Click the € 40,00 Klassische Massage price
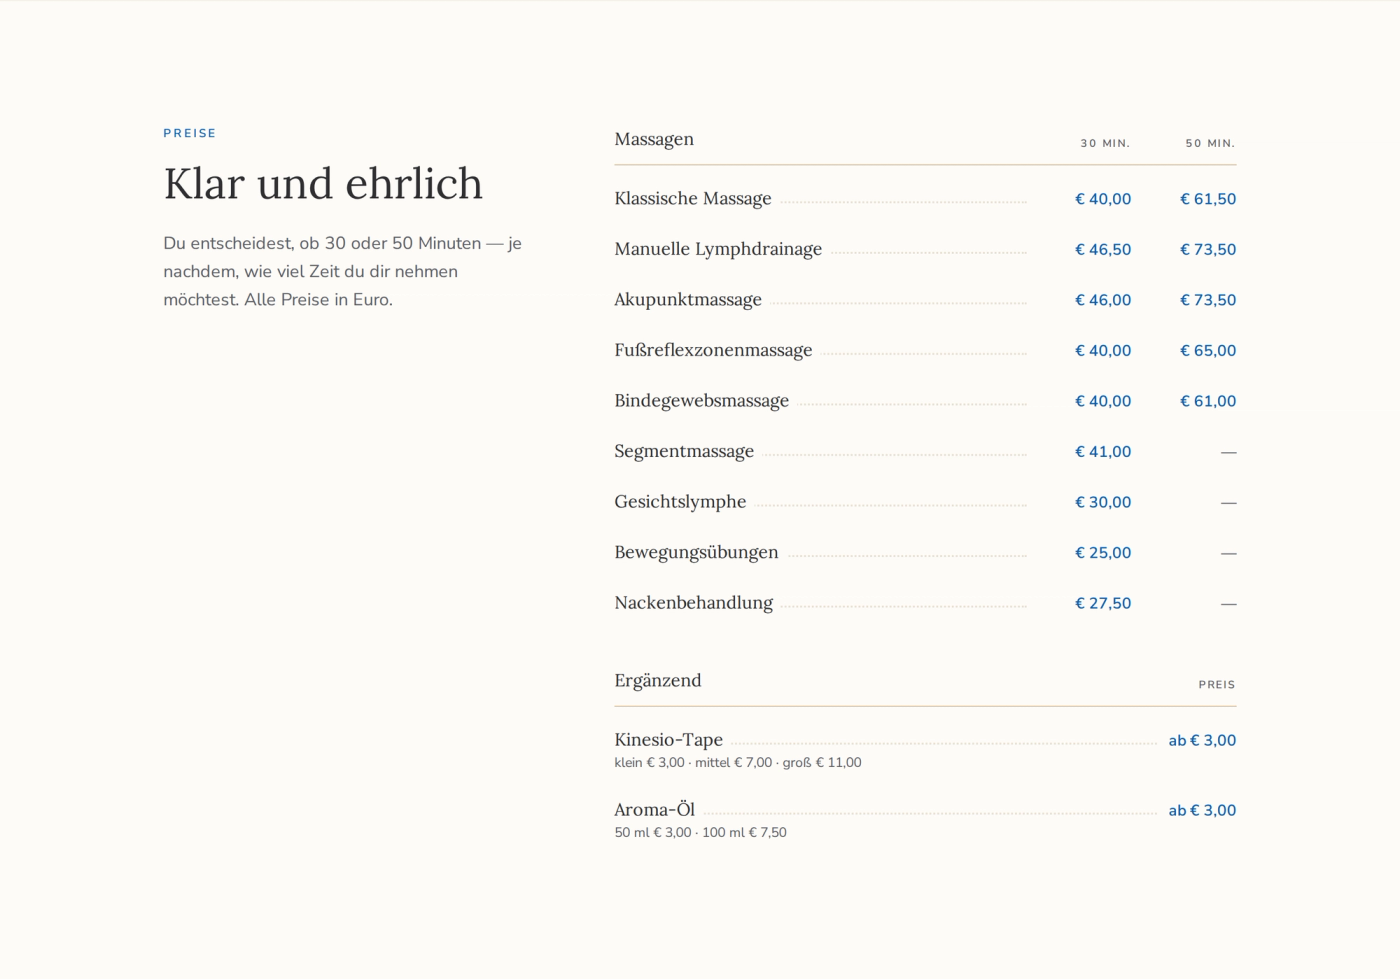 point(1103,199)
